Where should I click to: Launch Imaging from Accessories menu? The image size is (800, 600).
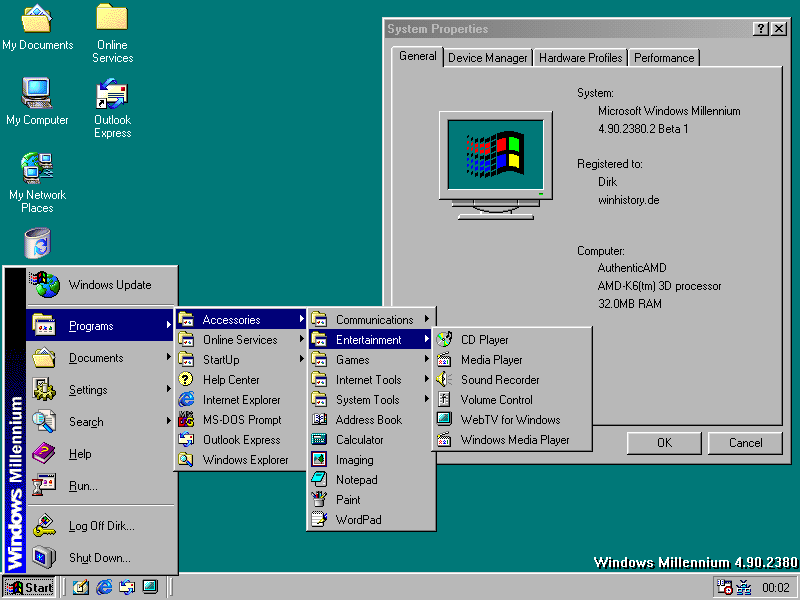[x=371, y=460]
